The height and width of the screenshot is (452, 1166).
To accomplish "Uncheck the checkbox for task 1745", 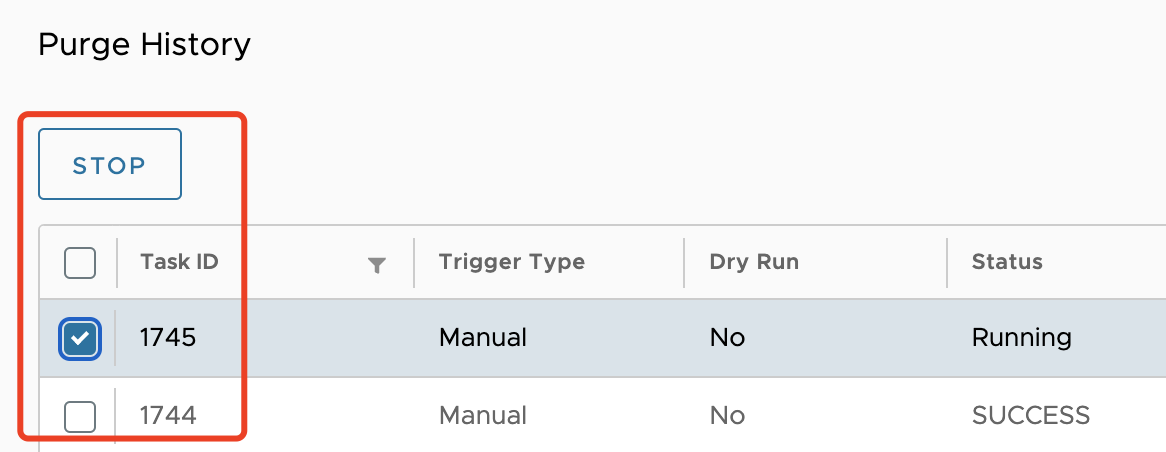I will [80, 338].
